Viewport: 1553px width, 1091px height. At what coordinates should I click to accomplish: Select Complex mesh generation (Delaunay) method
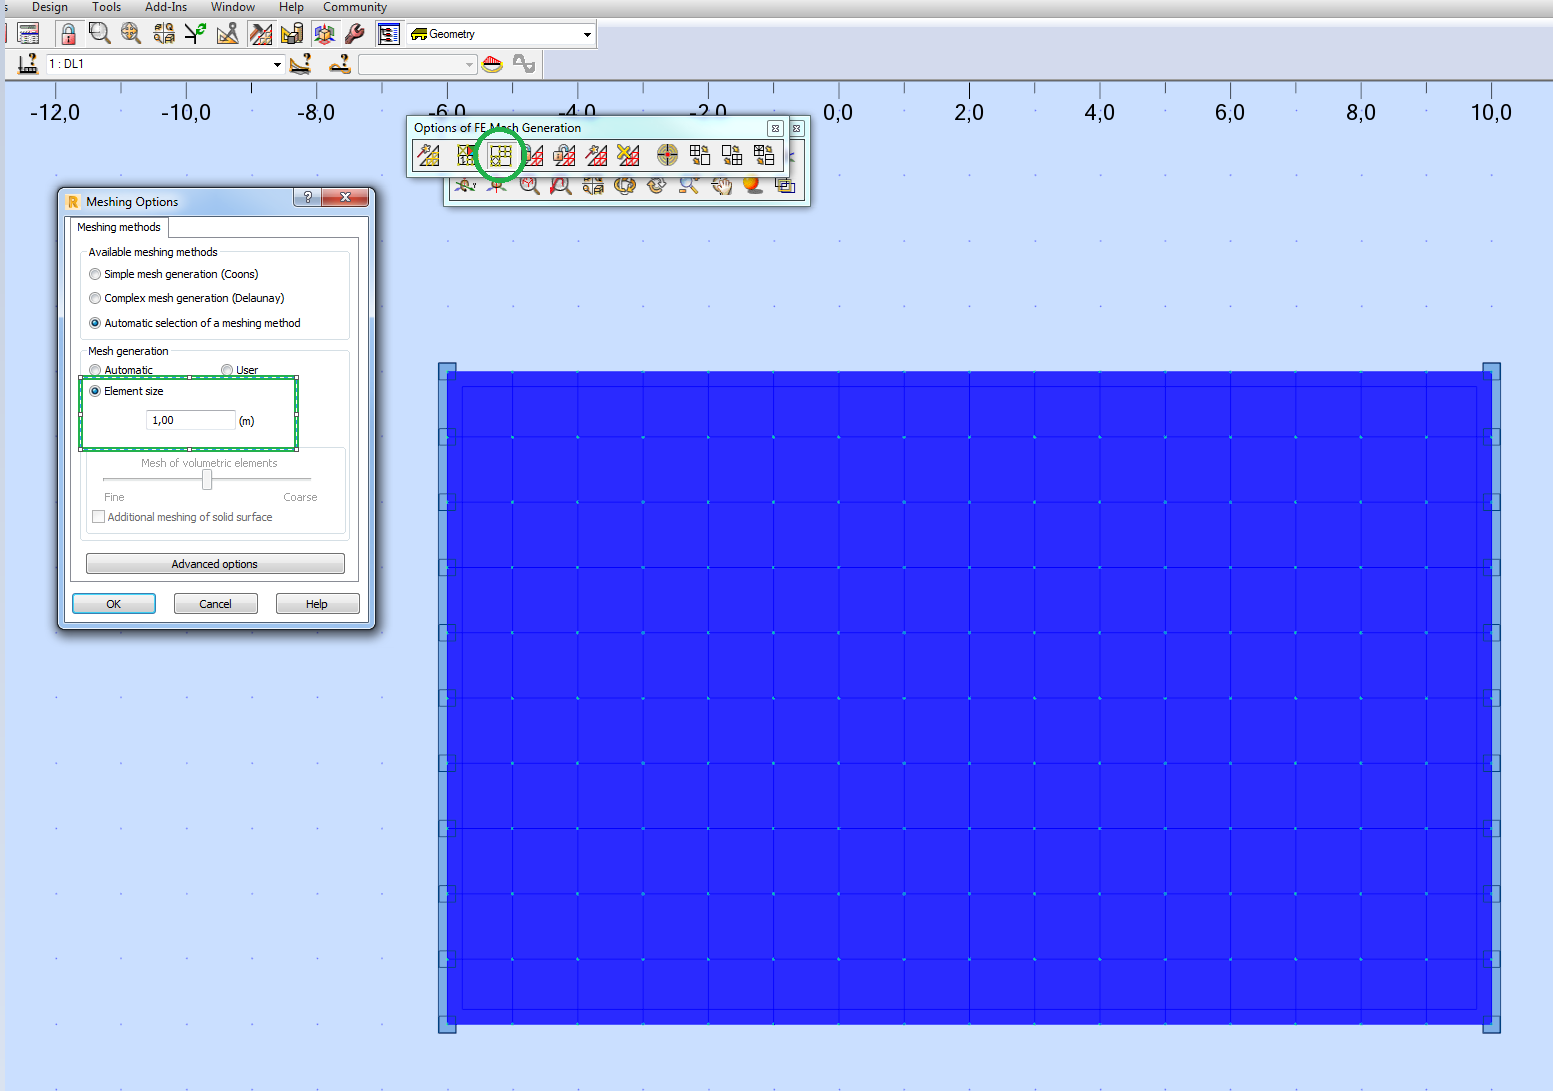click(95, 297)
